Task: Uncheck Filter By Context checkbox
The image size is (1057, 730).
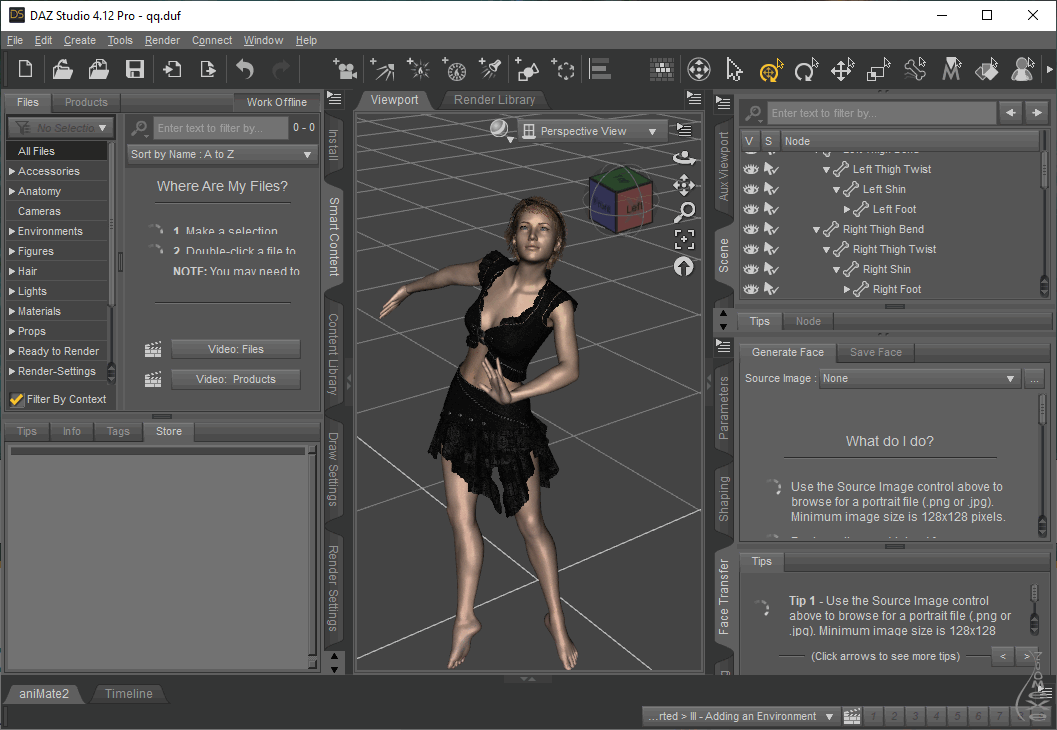Action: coord(17,399)
